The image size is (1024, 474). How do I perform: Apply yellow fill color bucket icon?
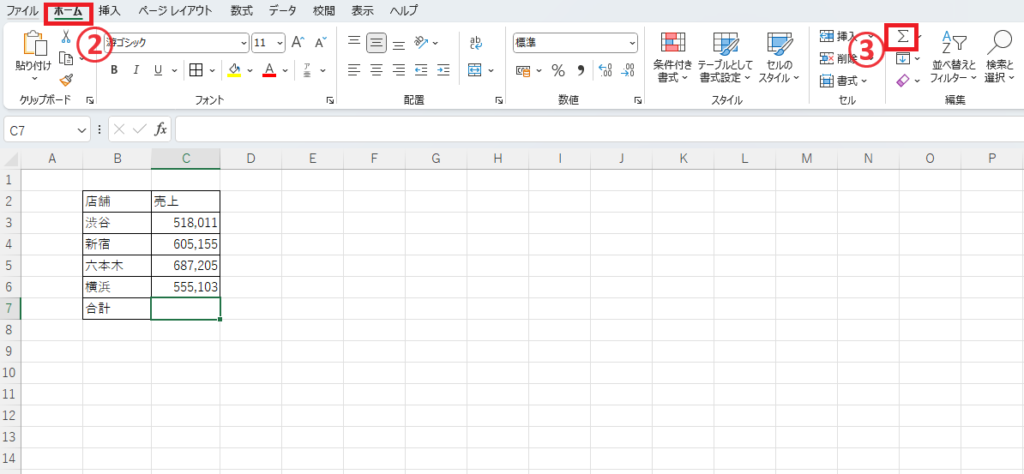pos(234,70)
